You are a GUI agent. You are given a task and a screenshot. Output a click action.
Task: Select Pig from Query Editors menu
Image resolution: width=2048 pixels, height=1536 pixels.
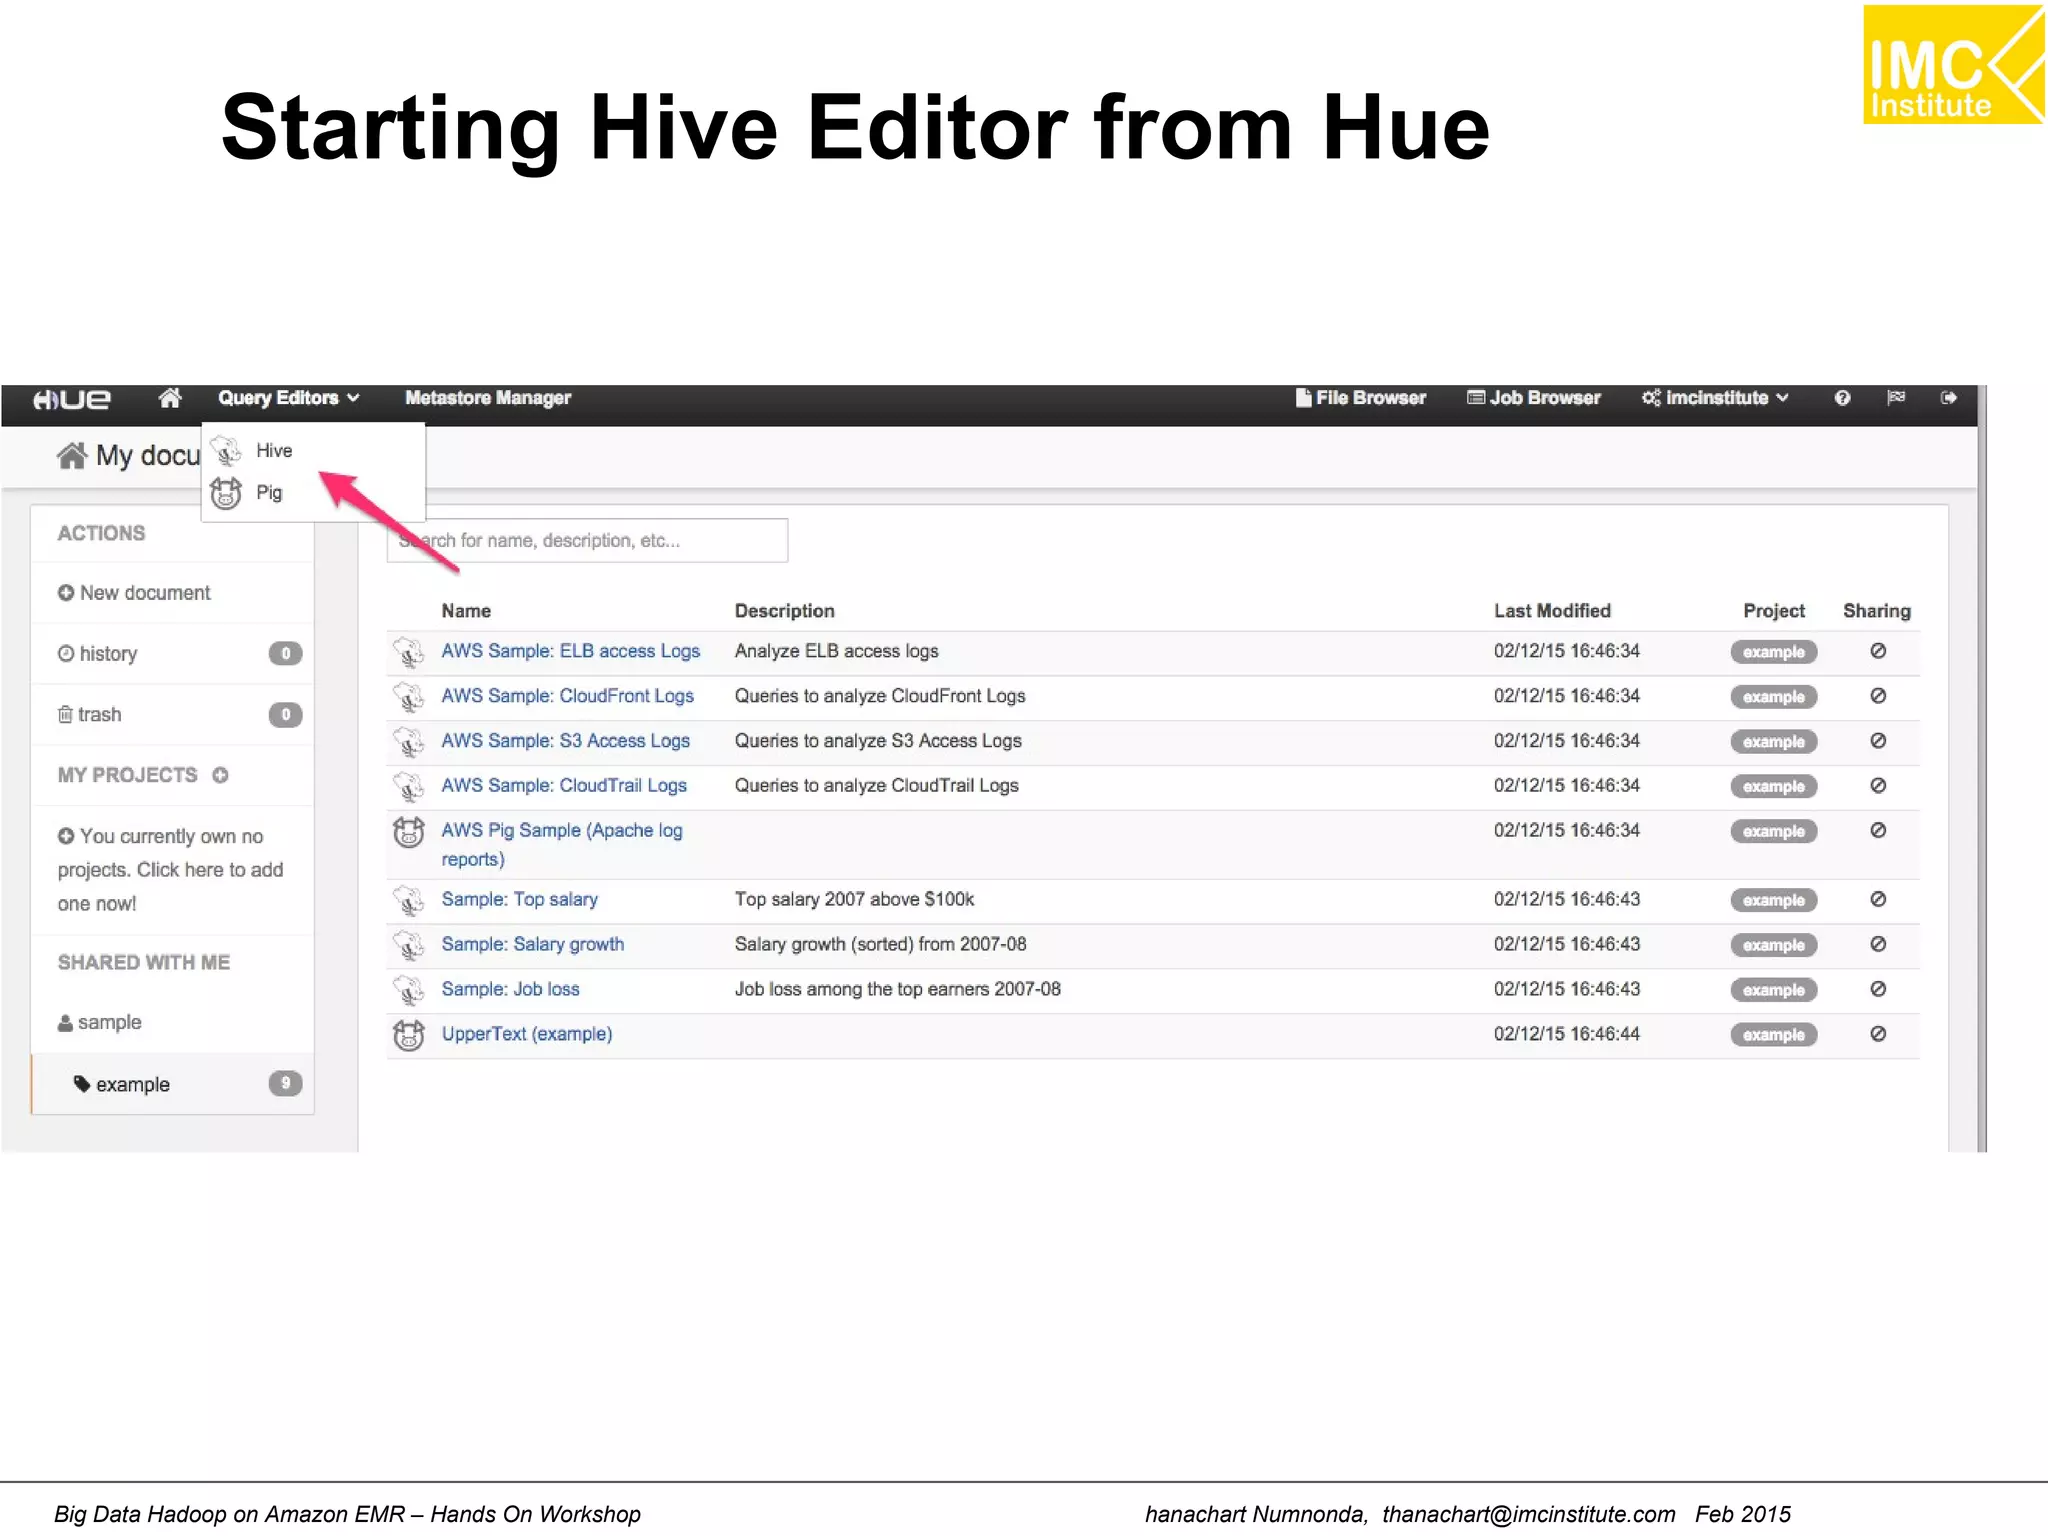(x=269, y=493)
